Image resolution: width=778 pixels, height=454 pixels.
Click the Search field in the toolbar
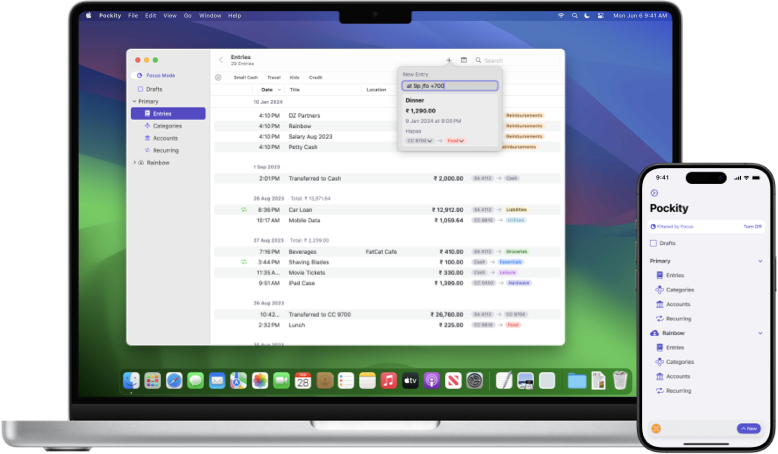(516, 60)
